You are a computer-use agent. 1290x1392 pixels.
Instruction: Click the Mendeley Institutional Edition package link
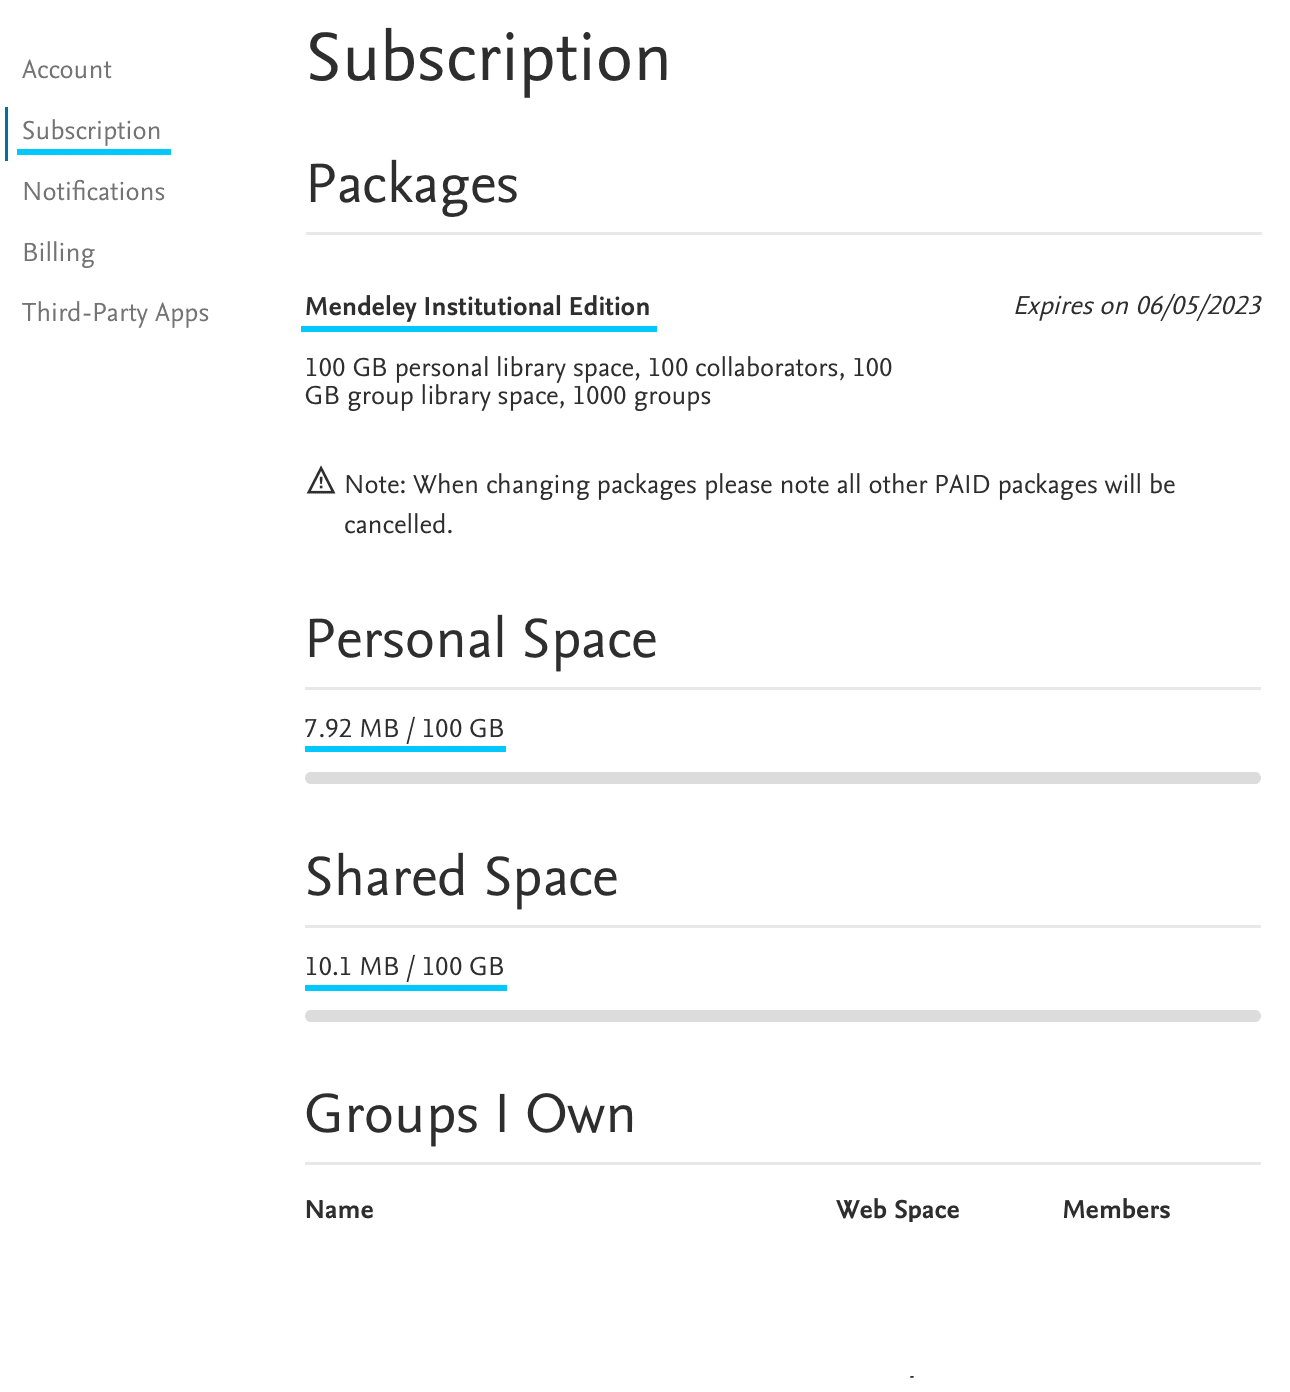(x=478, y=307)
